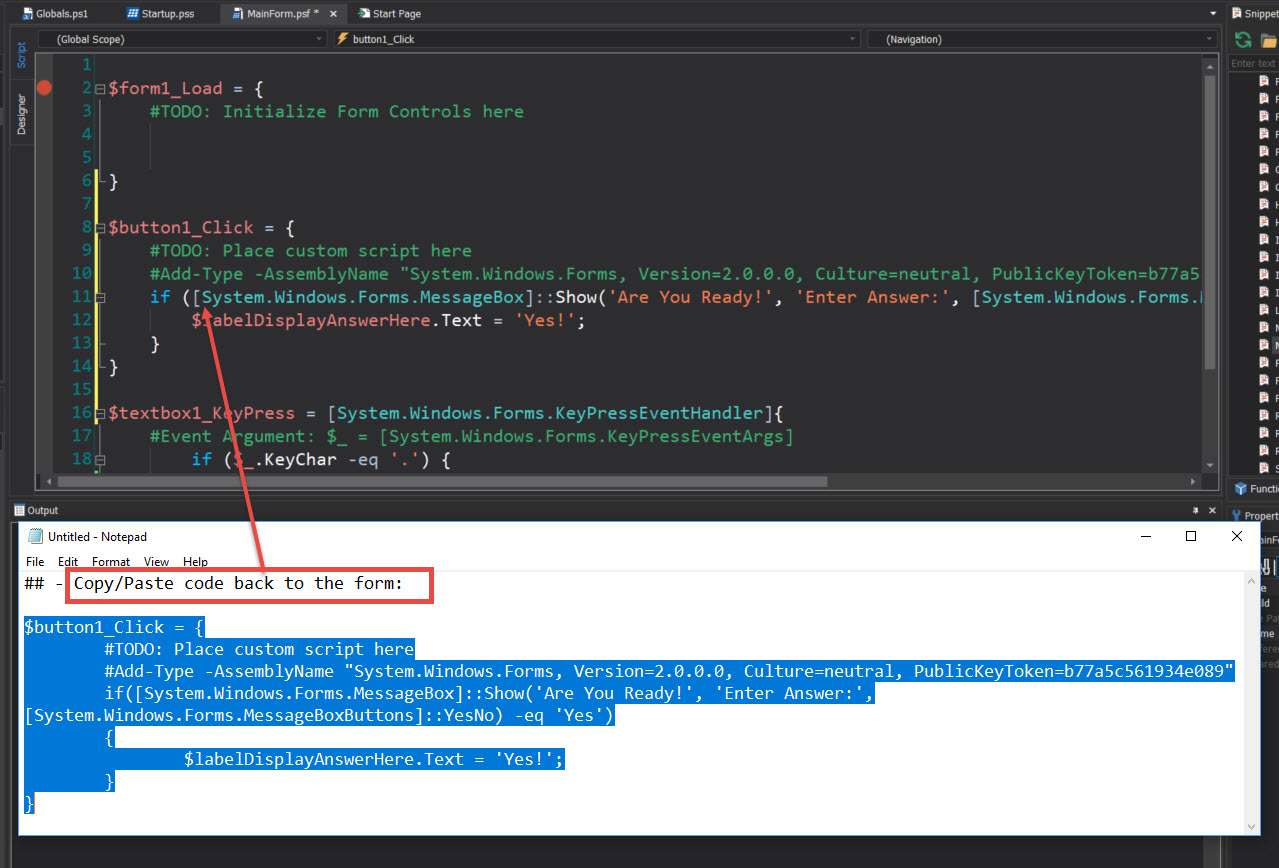Screen dimensions: 1279x868
Task: Click the pin icon of the Output panel
Action: [1196, 510]
